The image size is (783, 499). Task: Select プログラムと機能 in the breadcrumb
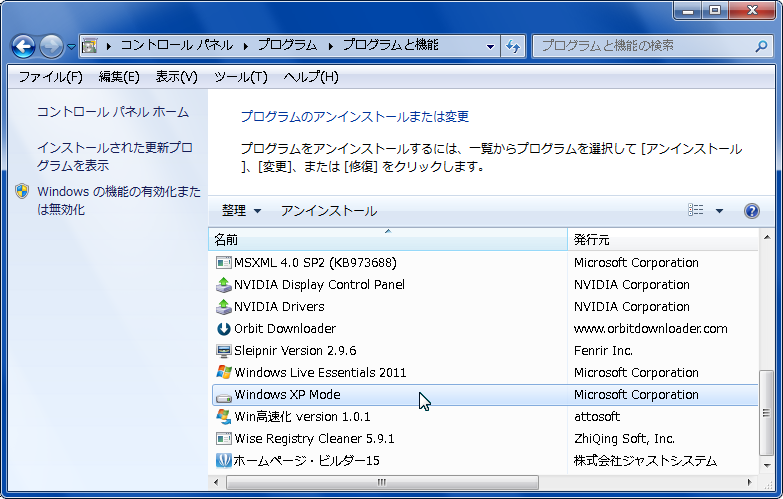click(x=391, y=45)
